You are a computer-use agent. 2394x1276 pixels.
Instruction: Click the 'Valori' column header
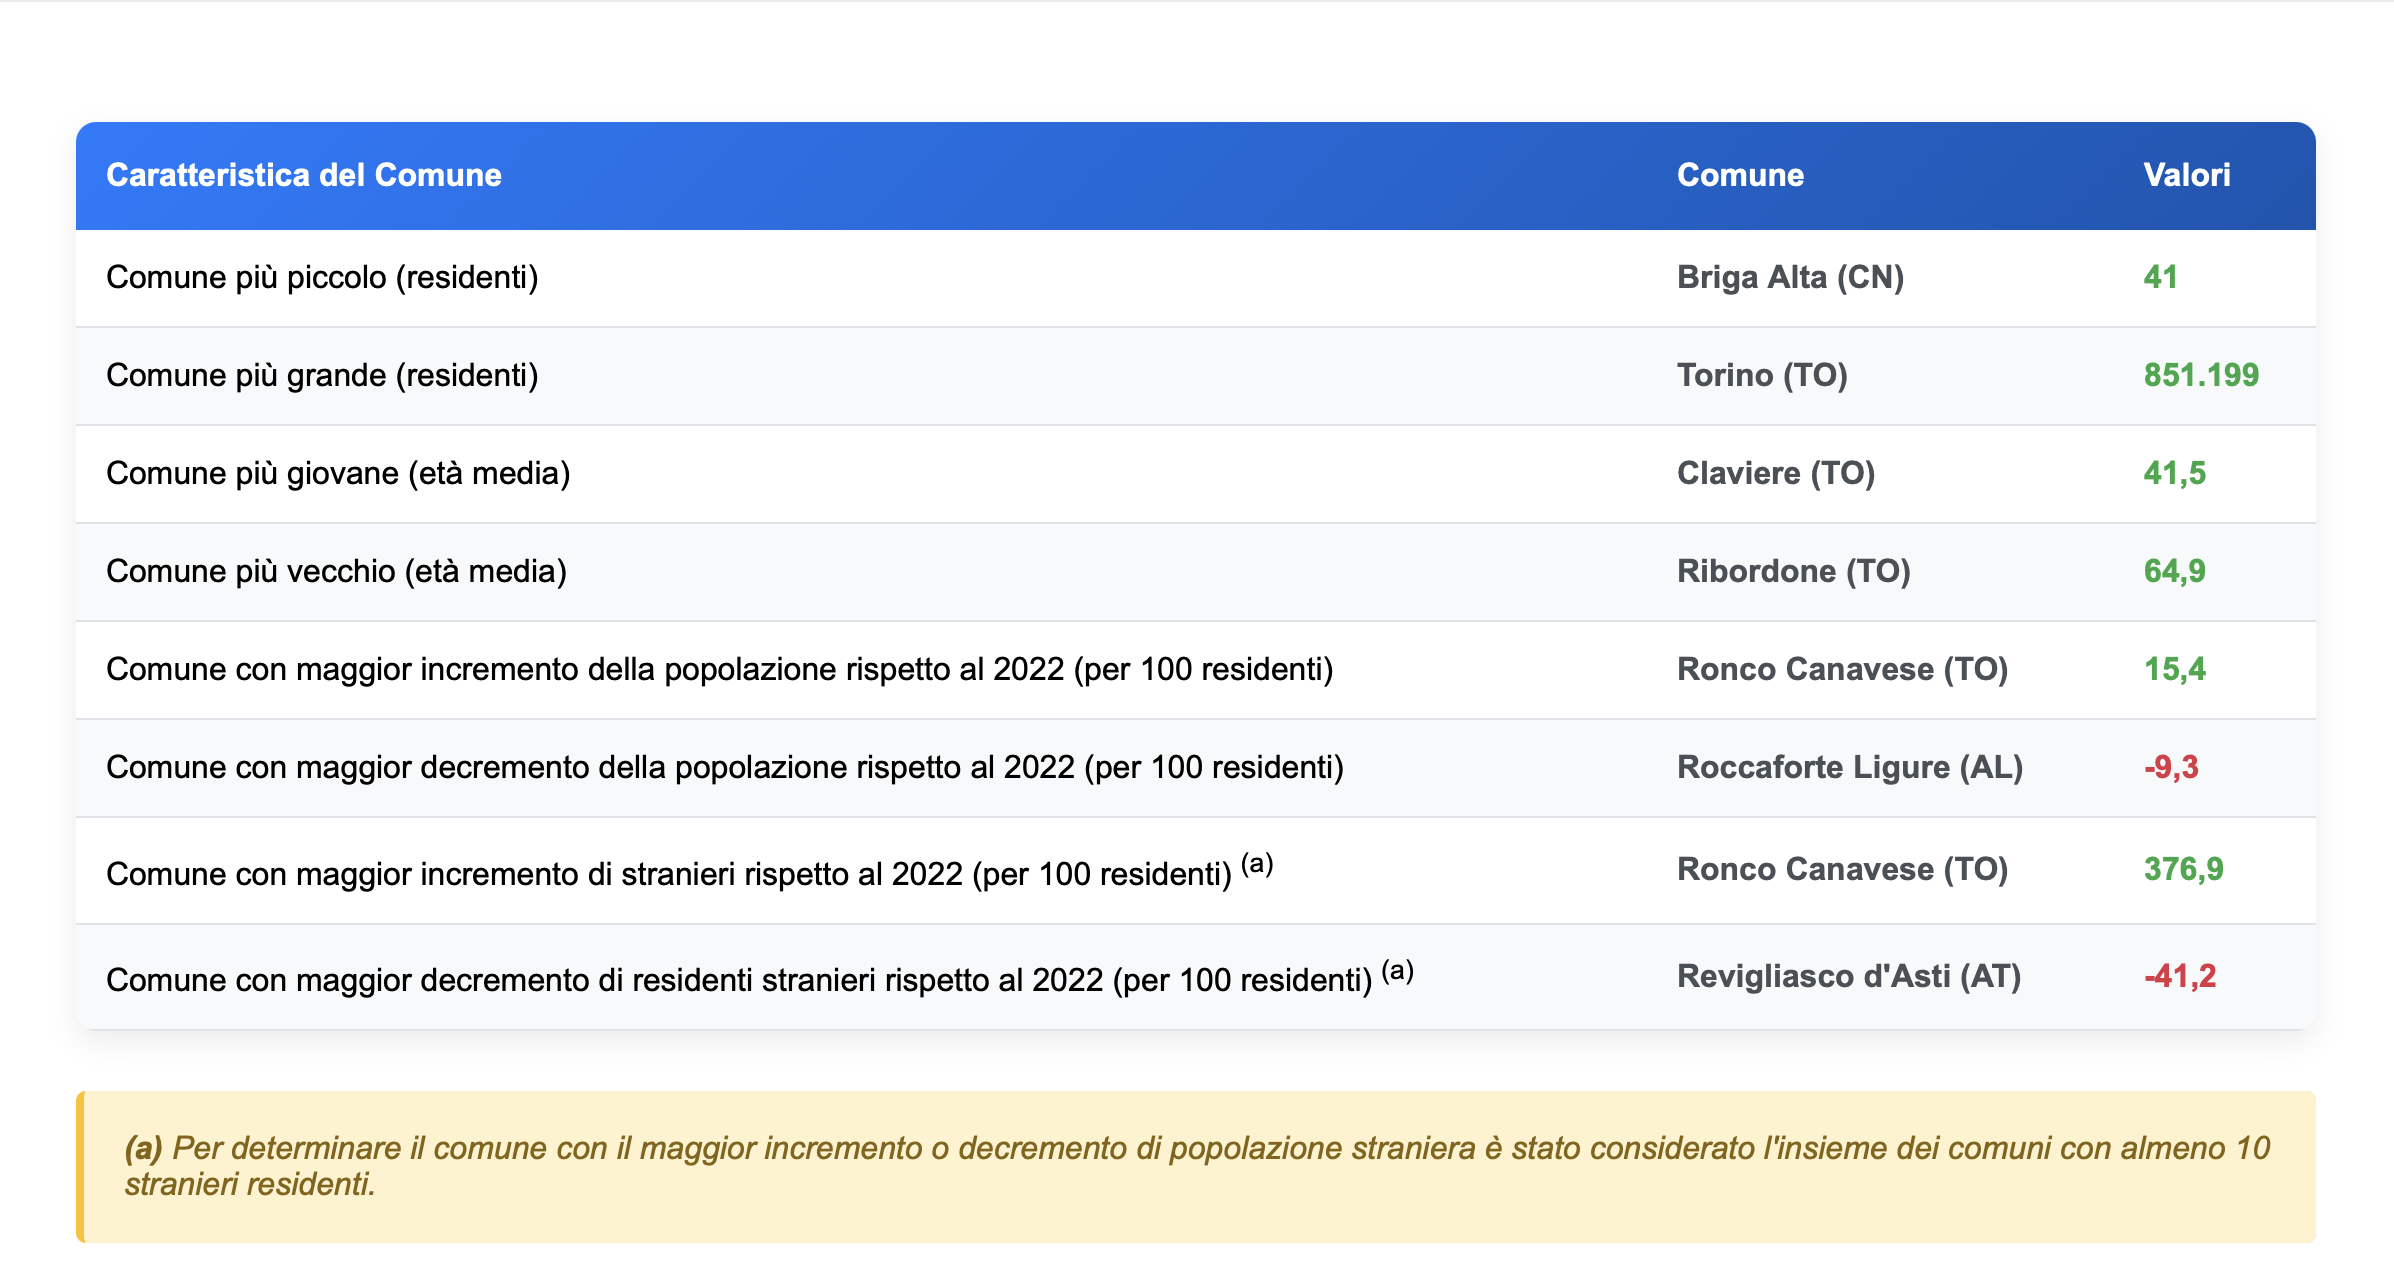[x=2186, y=175]
